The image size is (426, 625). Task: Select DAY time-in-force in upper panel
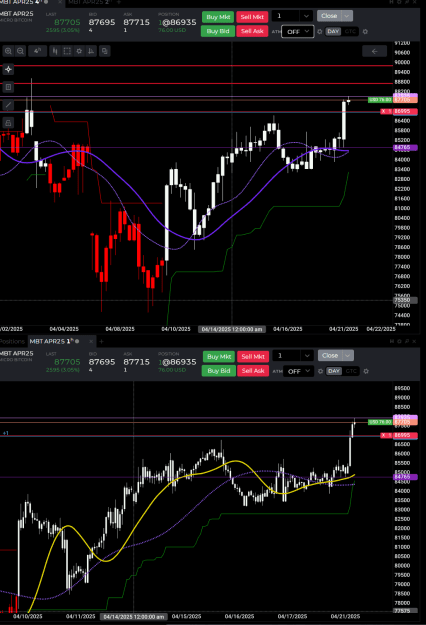(333, 31)
